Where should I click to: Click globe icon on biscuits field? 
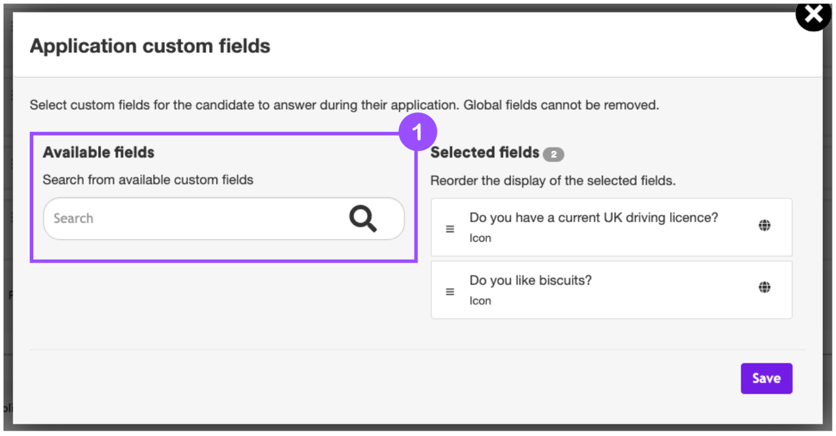point(764,287)
